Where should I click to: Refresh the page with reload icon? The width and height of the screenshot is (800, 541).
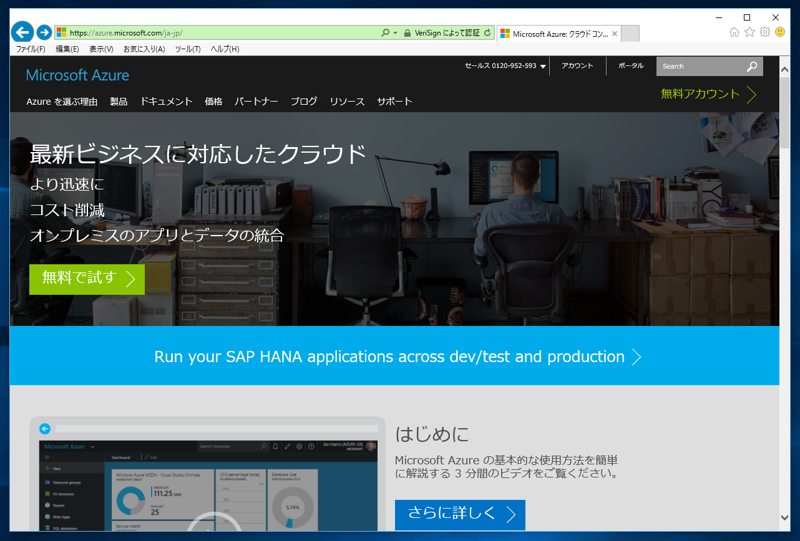click(487, 33)
